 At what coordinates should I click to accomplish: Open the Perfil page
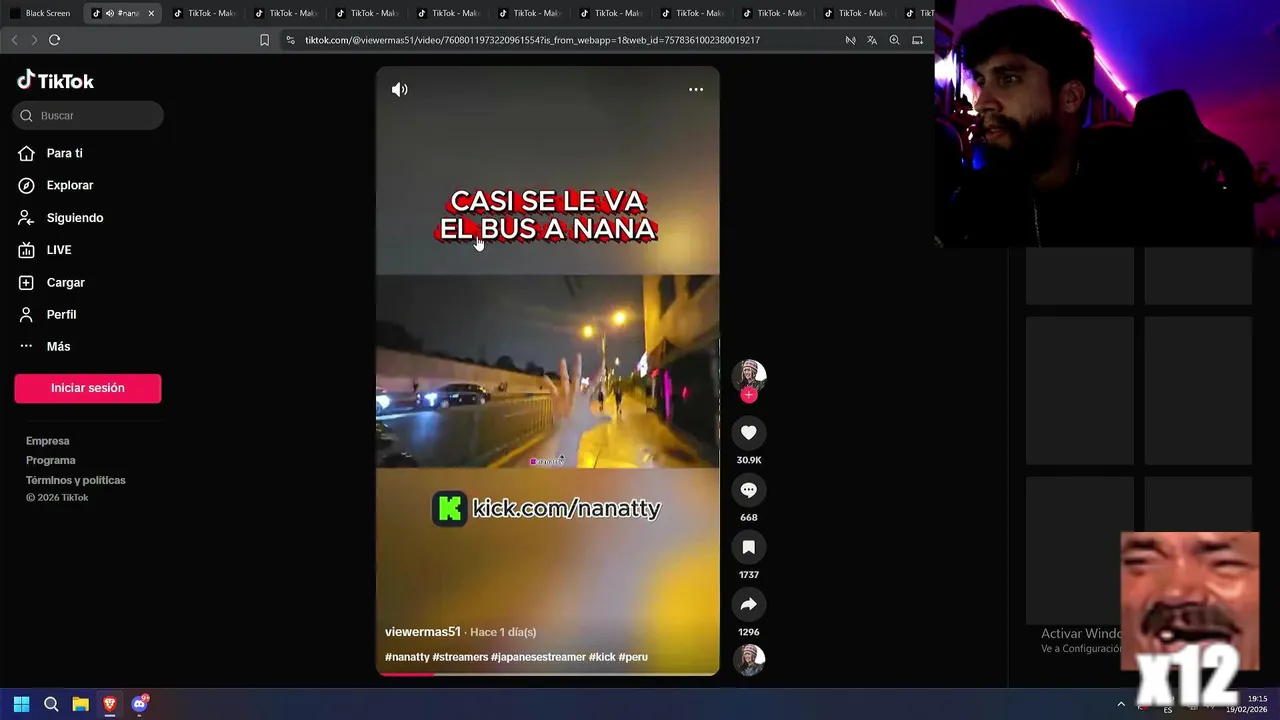[x=61, y=314]
